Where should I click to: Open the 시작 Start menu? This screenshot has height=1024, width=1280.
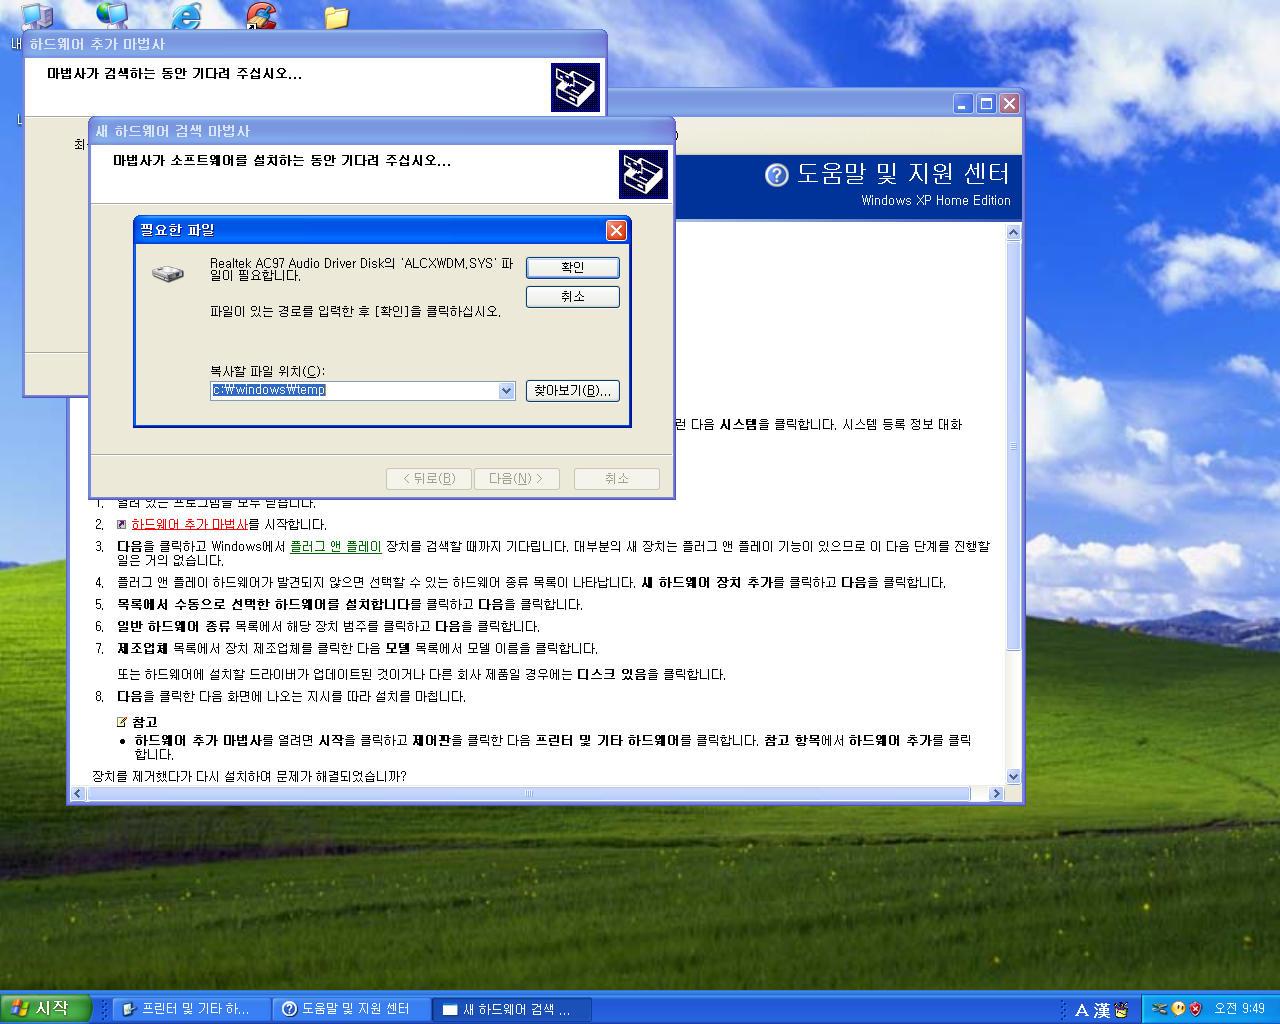click(46, 1008)
